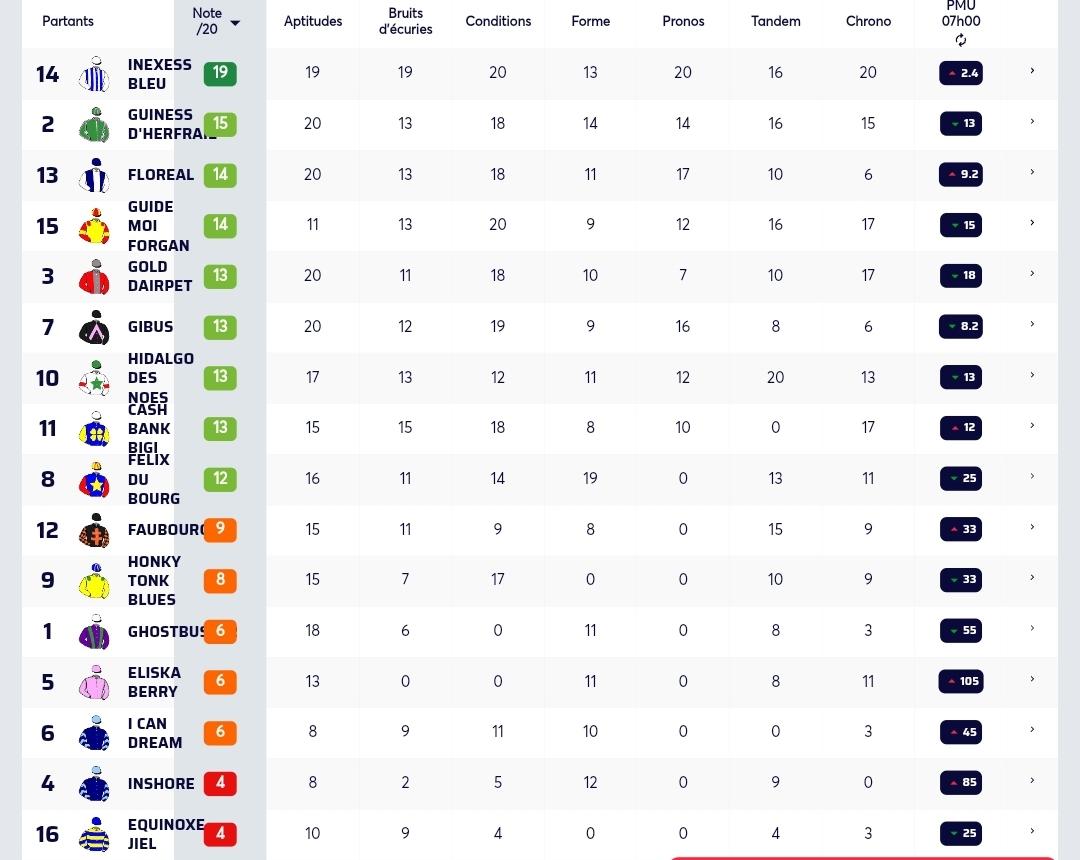Click Eliska Berry's pink jockey silk icon
This screenshot has height=860, width=1080.
pos(94,682)
